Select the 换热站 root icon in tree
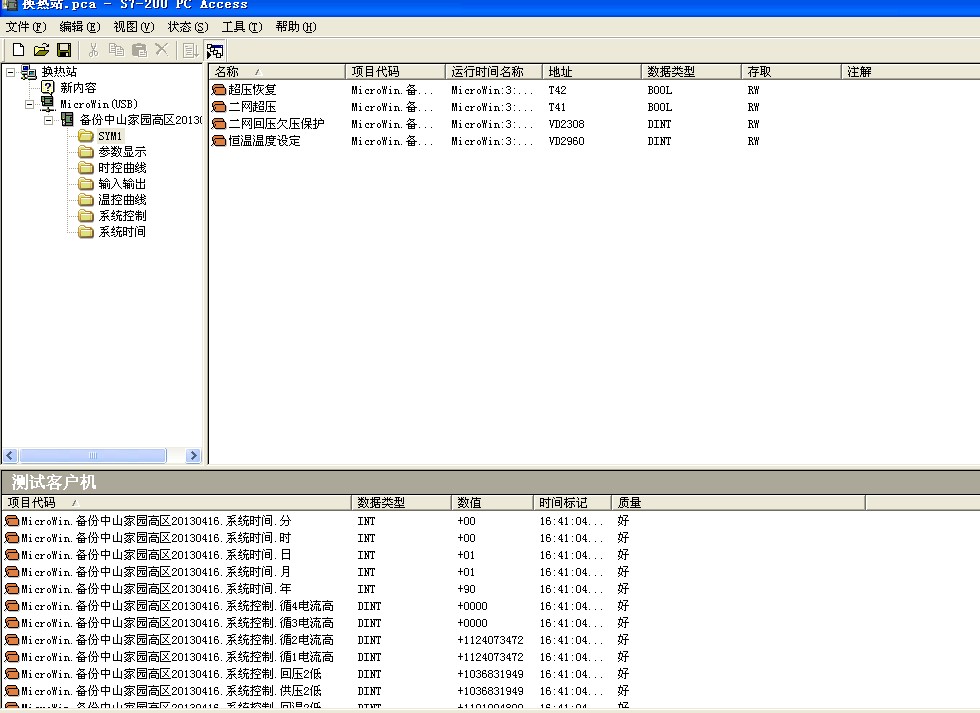Image resolution: width=980 pixels, height=713 pixels. tap(29, 72)
